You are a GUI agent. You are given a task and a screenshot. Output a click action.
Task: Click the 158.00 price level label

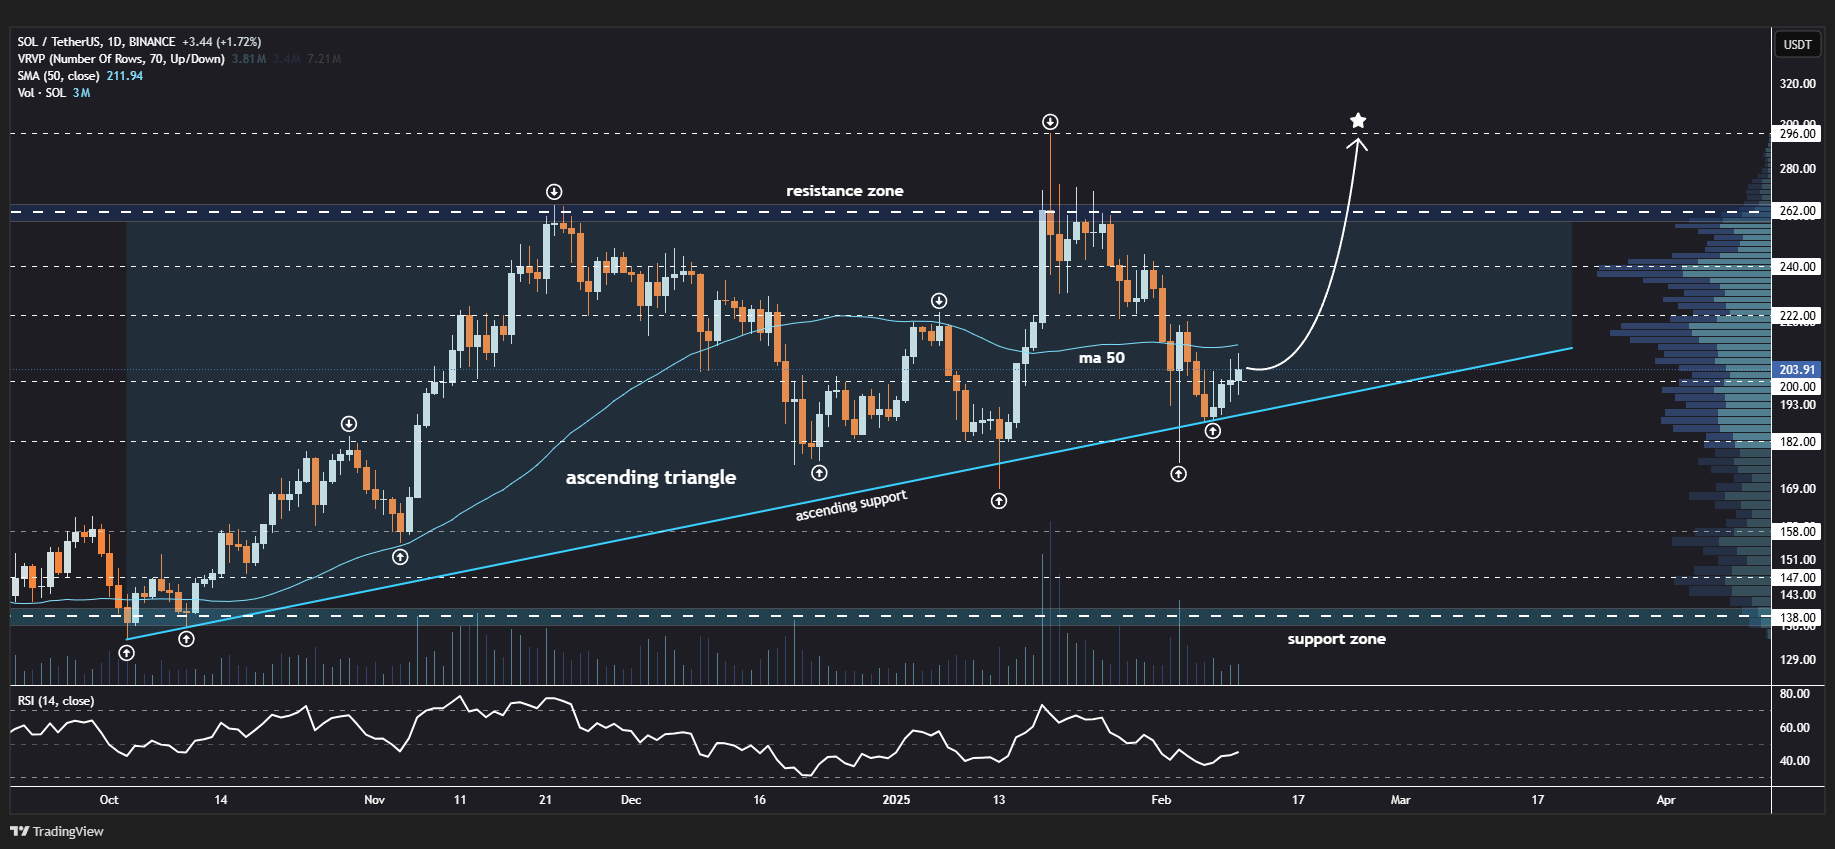point(1797,532)
